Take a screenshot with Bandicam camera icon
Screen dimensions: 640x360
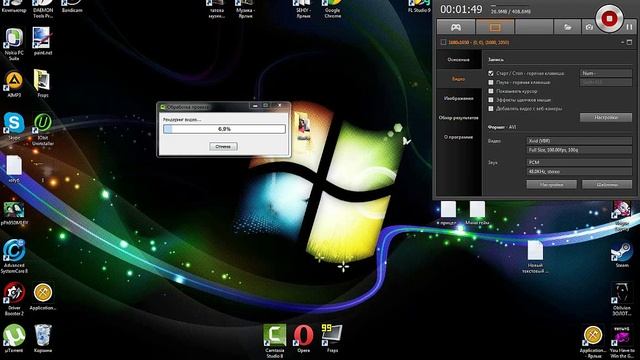point(589,27)
